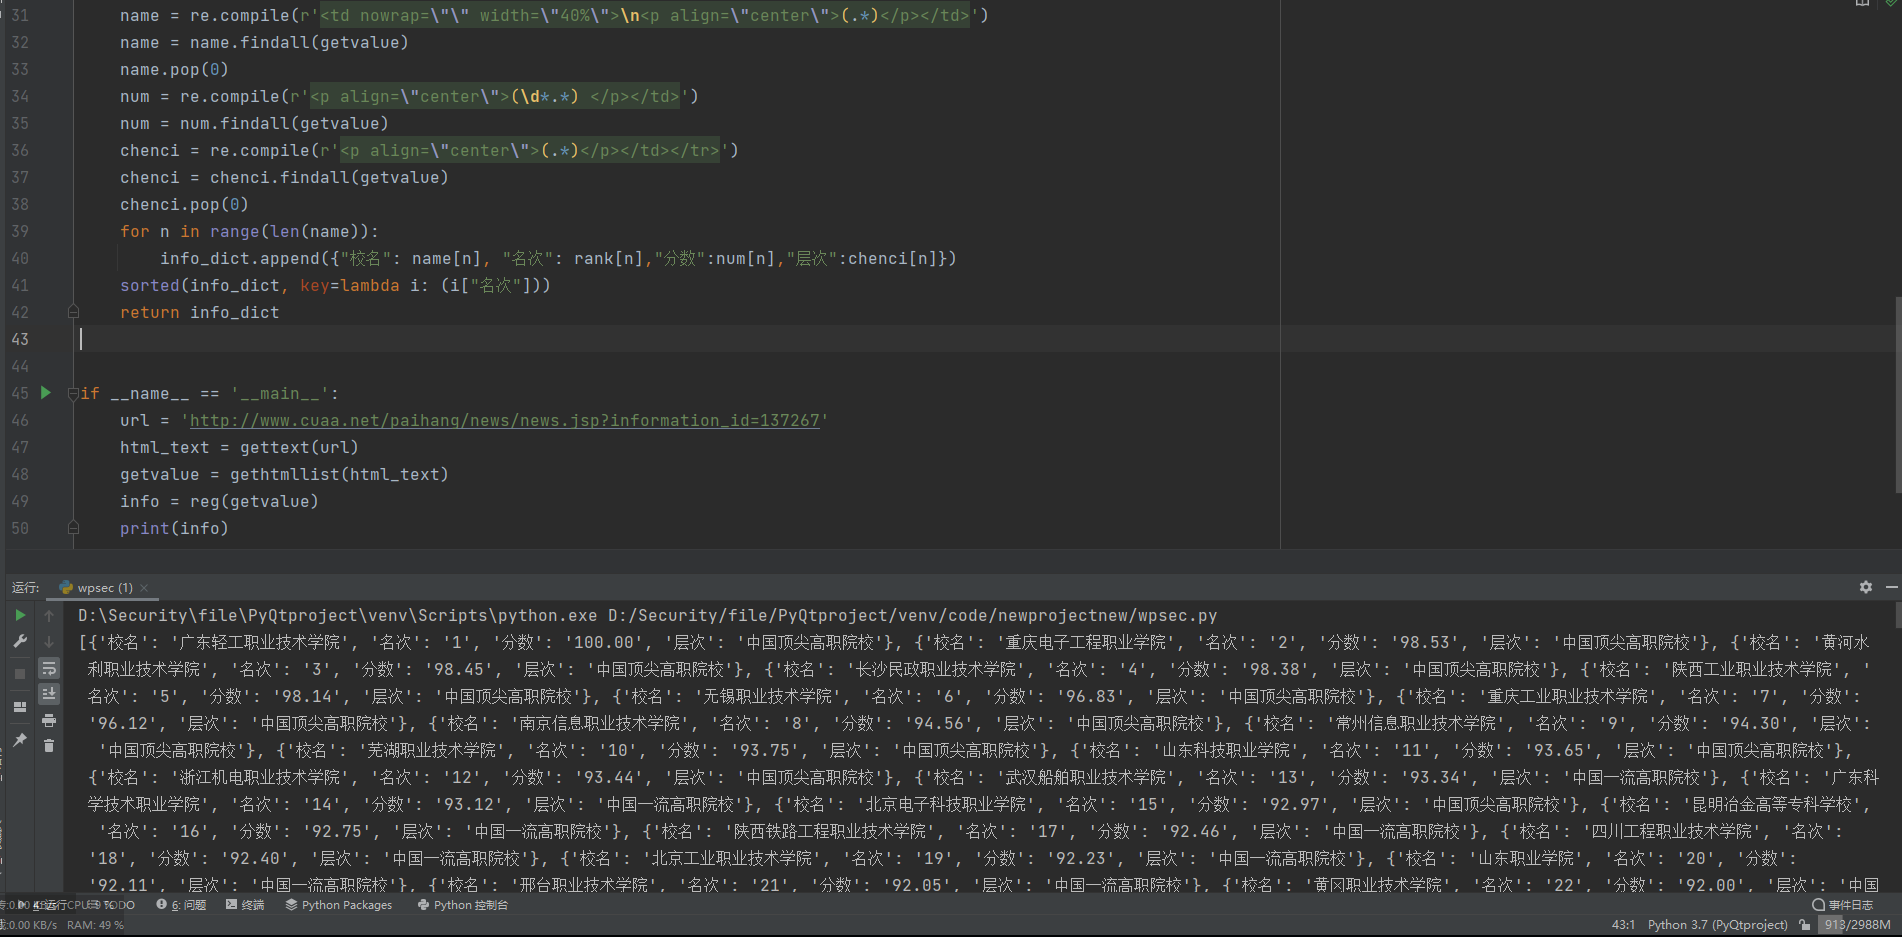Click the wpsec.py path in console output
Screen dimensions: 1902x937
pos(912,616)
